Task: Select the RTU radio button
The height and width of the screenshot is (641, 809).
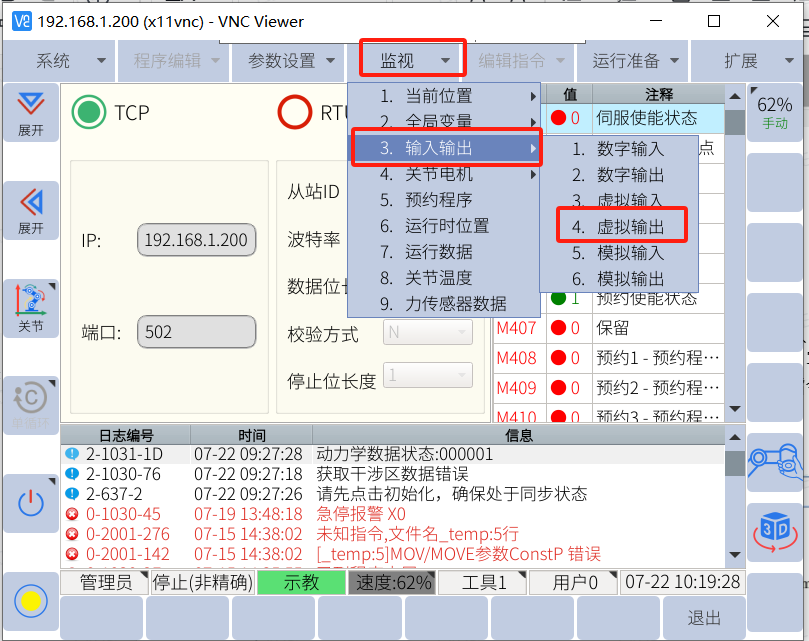Action: point(295,113)
